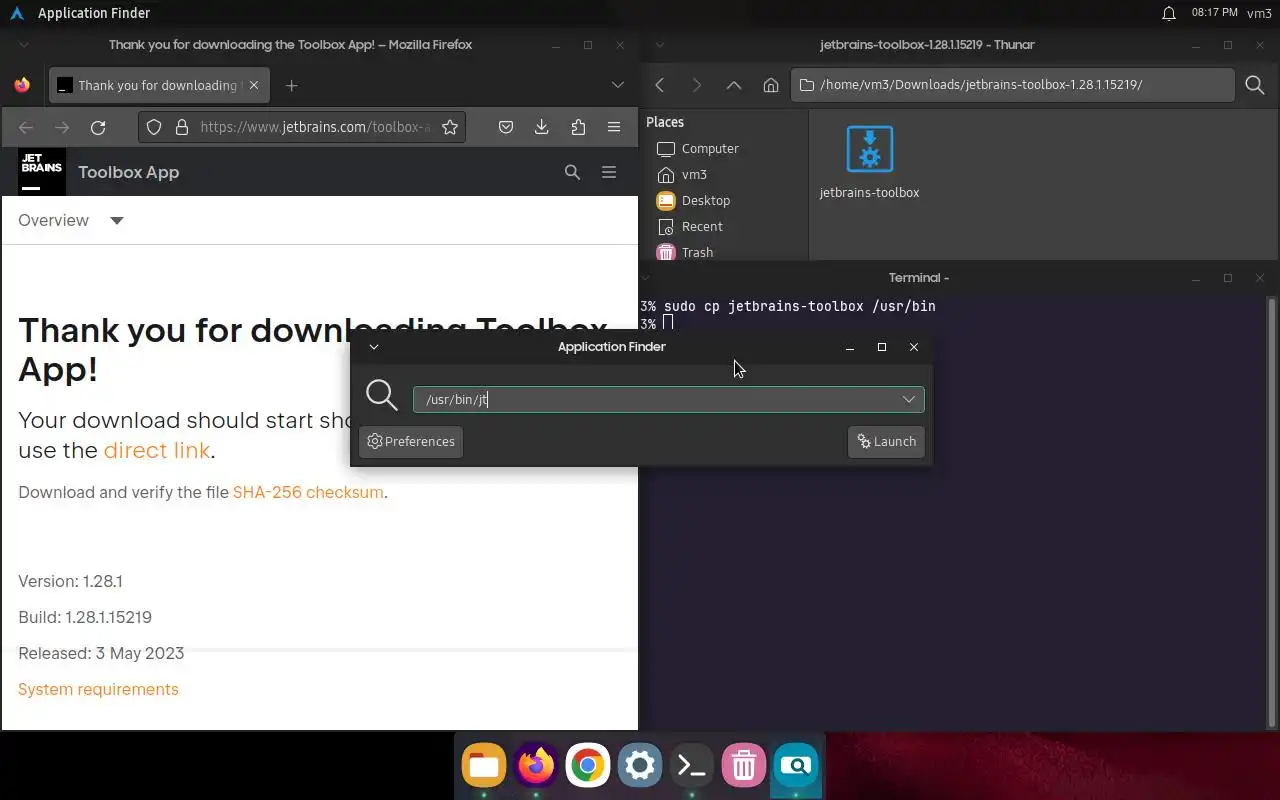The image size is (1280, 800).
Task: Bookmark this page with the star icon
Action: (x=450, y=127)
